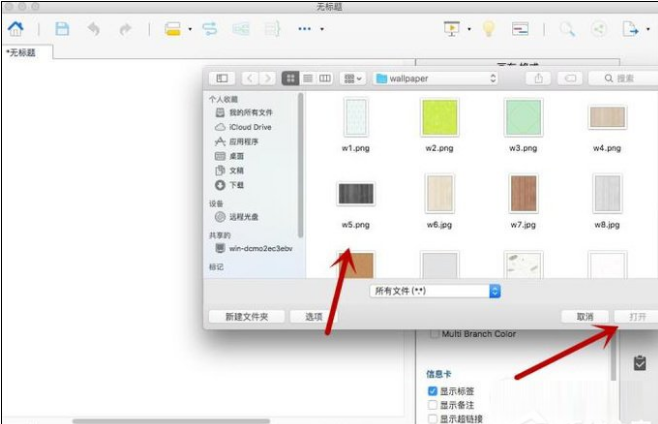
Task: Click the clipboard task icon in the side panel
Action: pos(640,363)
